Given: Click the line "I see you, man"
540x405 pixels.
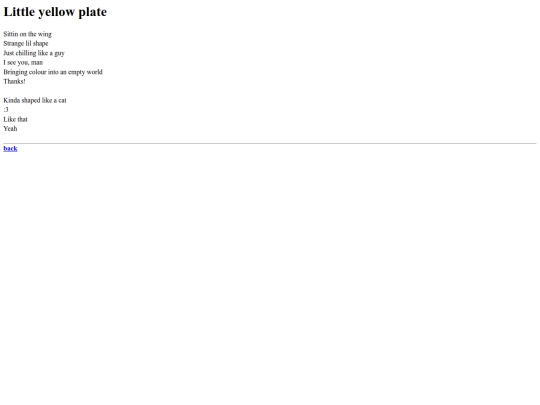Looking at the screenshot, I should click(23, 62).
